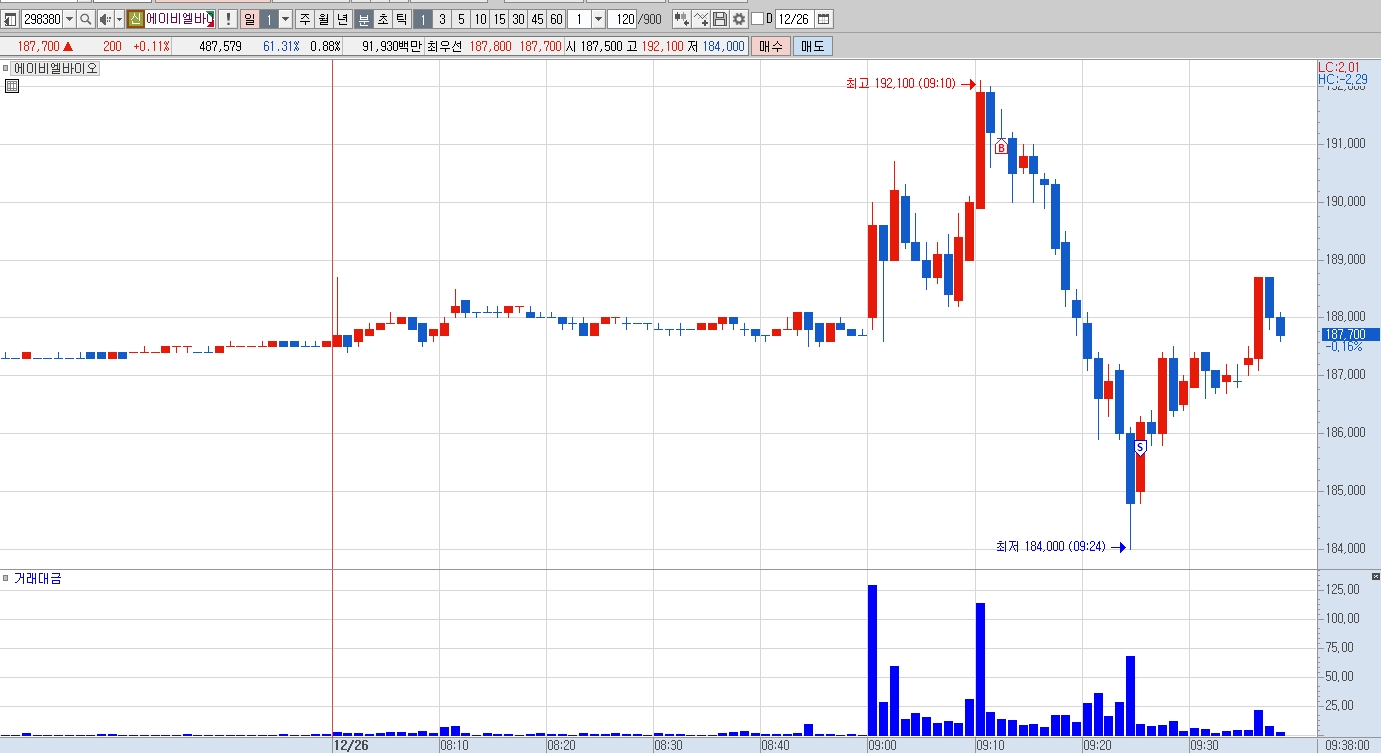
Task: Click the exclamation mark info icon
Action: click(227, 19)
